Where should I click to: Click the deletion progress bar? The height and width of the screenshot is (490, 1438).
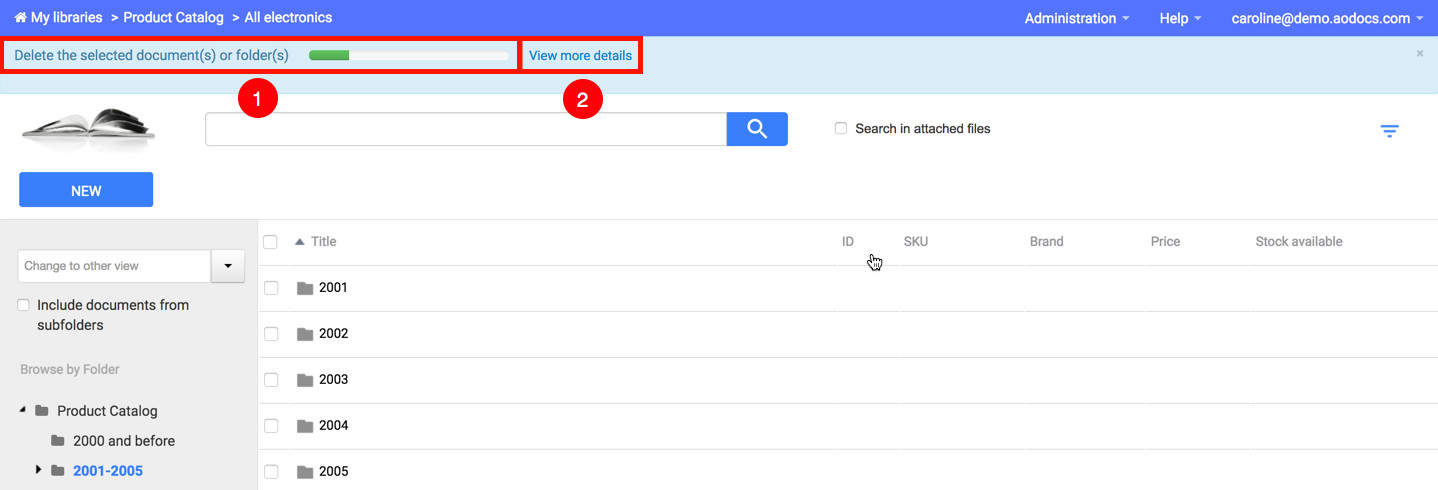click(408, 56)
